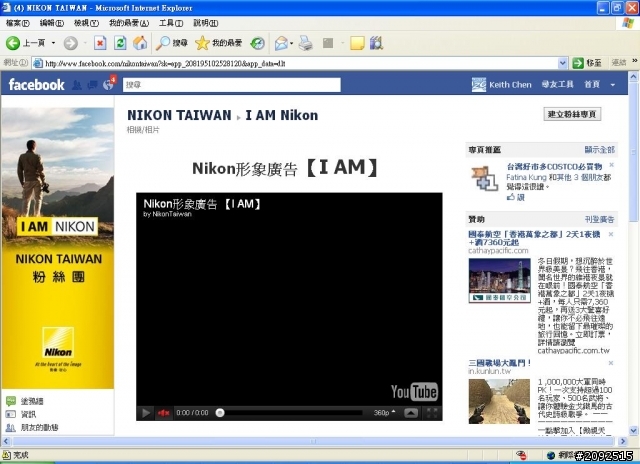Open the YouTube logo in the player
Screen dimensions: 640x464
coord(414,392)
